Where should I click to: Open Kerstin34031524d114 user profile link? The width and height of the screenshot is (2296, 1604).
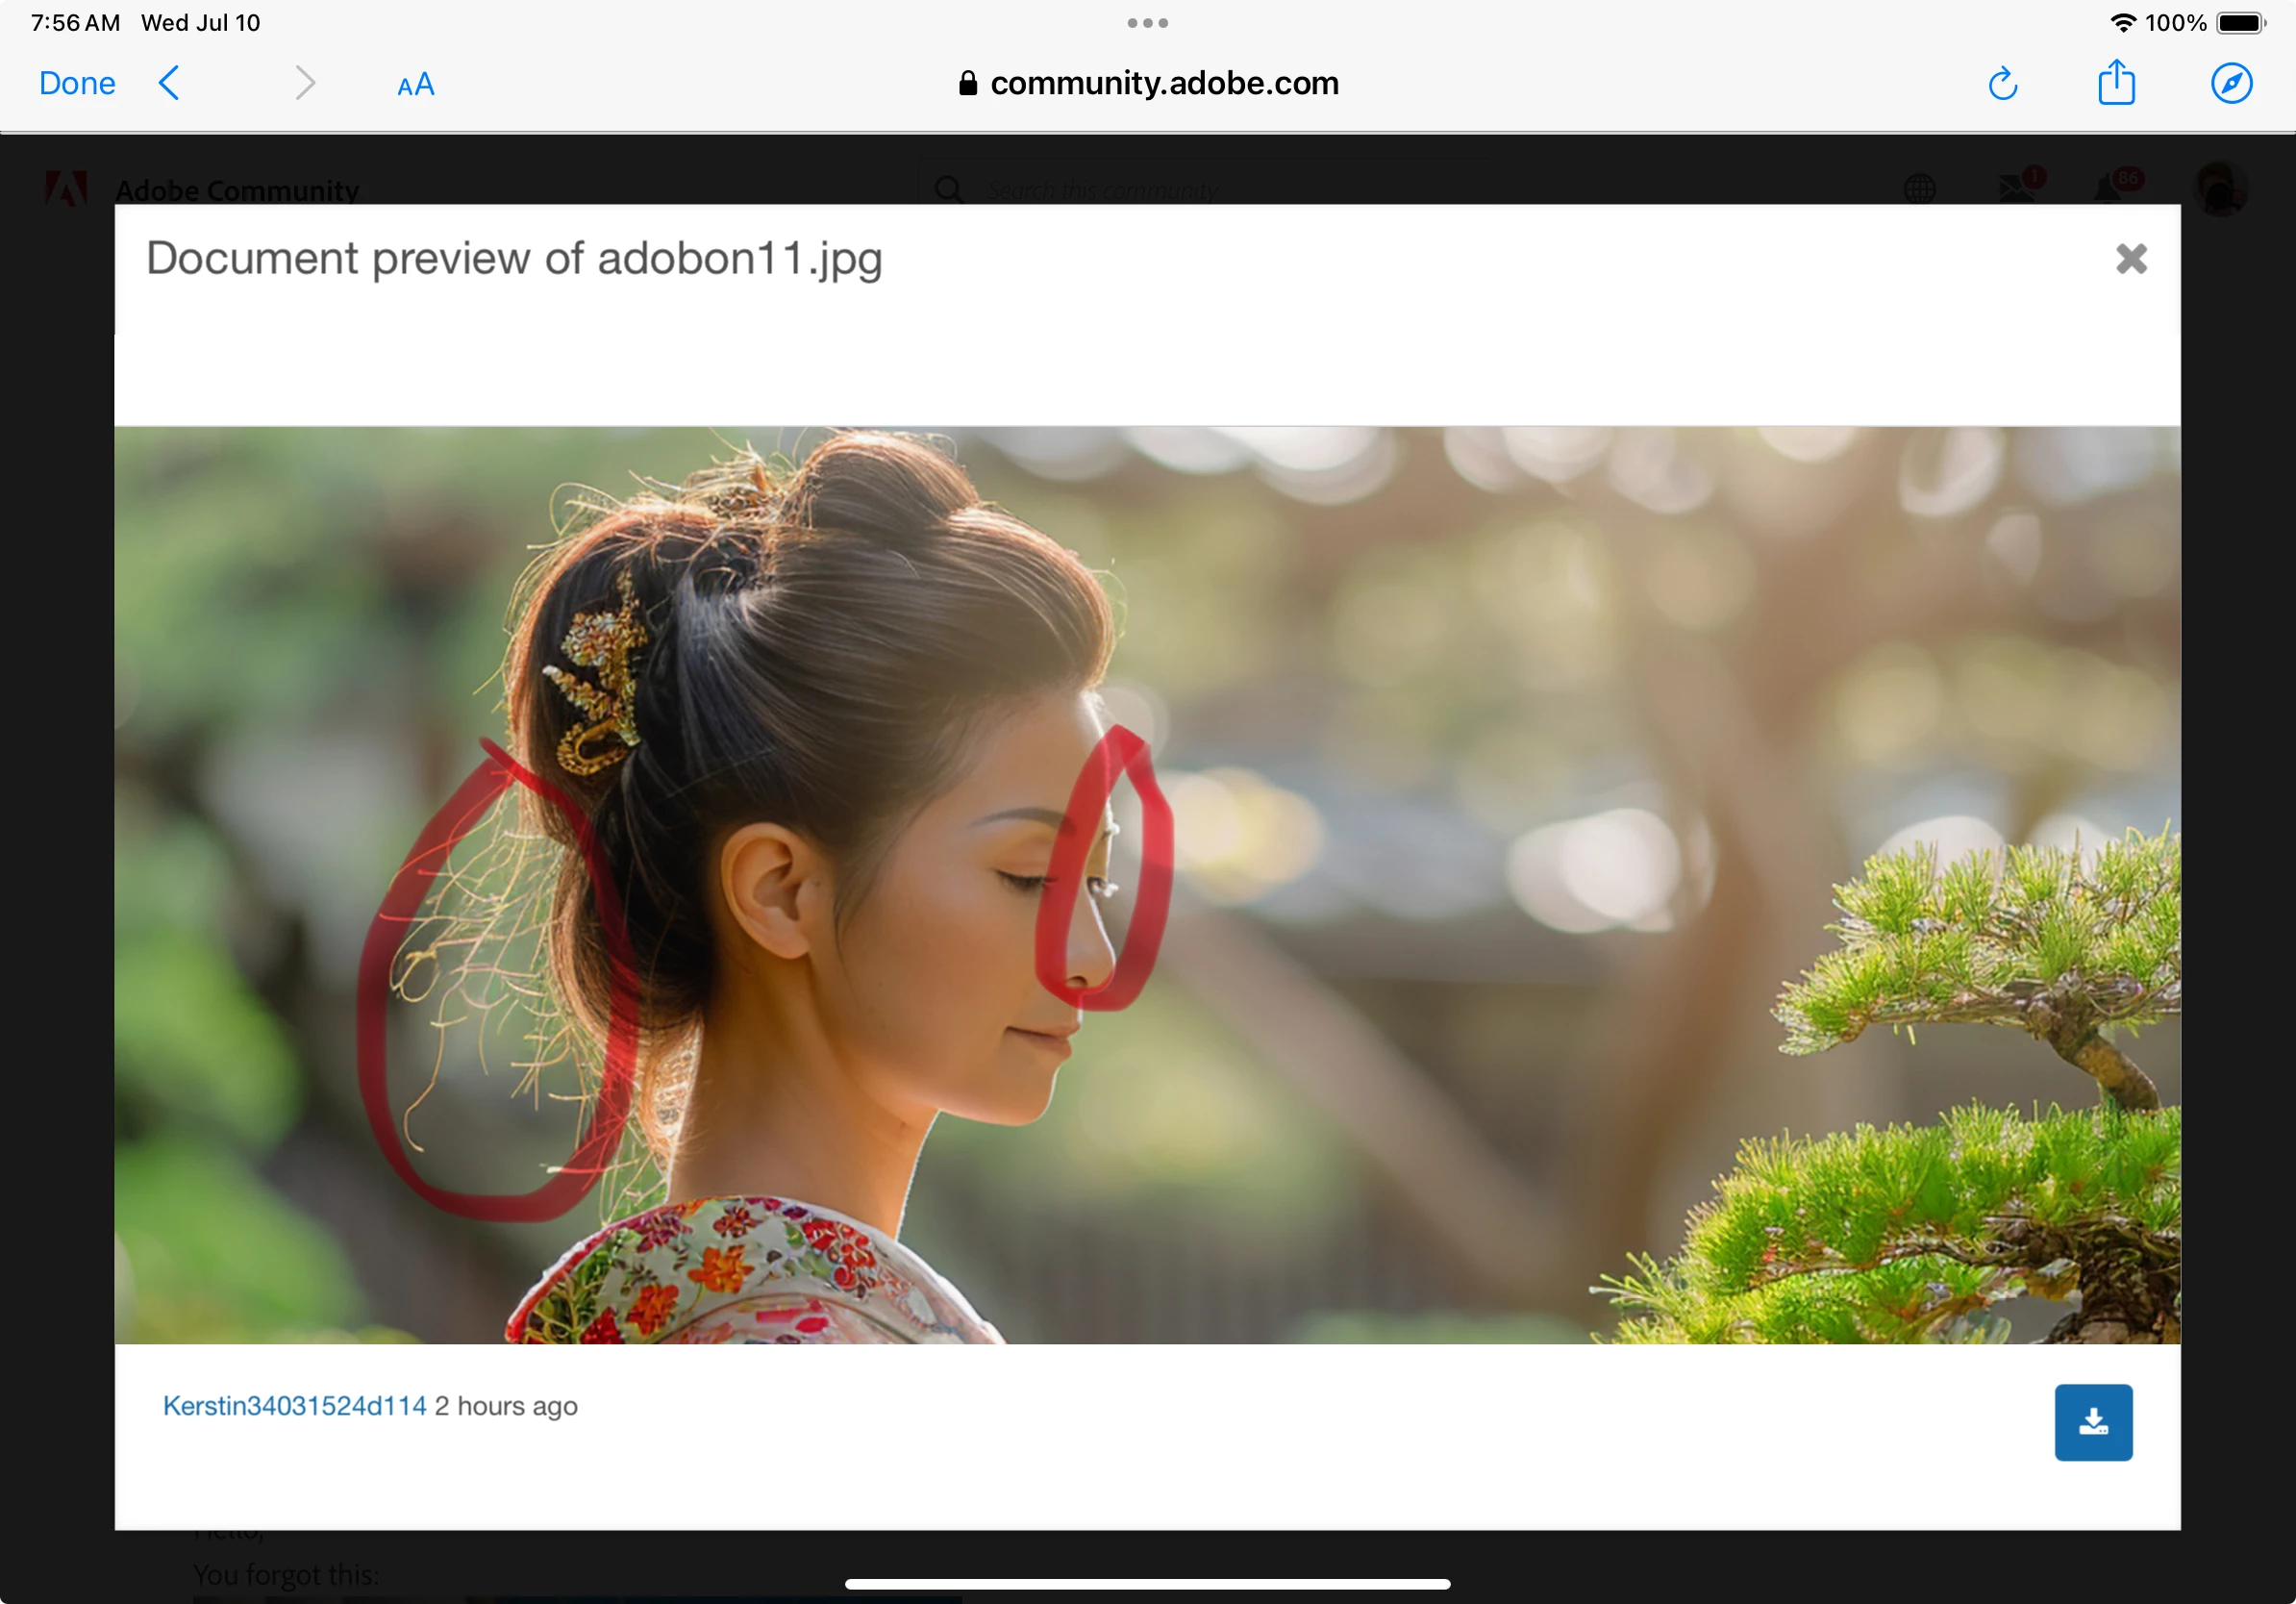pyautogui.click(x=295, y=1406)
